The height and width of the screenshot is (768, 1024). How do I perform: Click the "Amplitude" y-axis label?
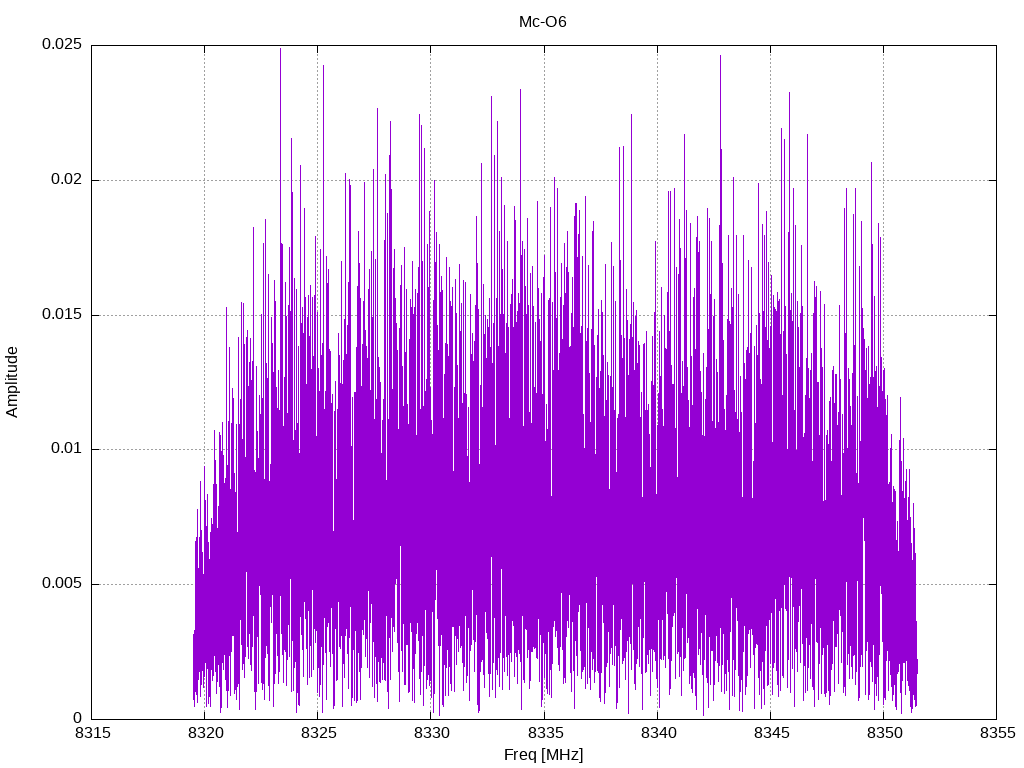click(x=11, y=382)
